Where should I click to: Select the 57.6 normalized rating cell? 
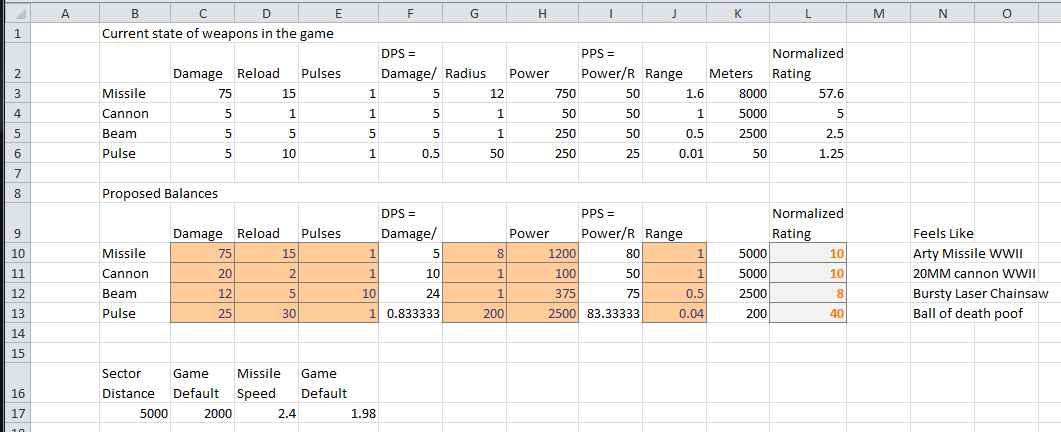(x=808, y=93)
